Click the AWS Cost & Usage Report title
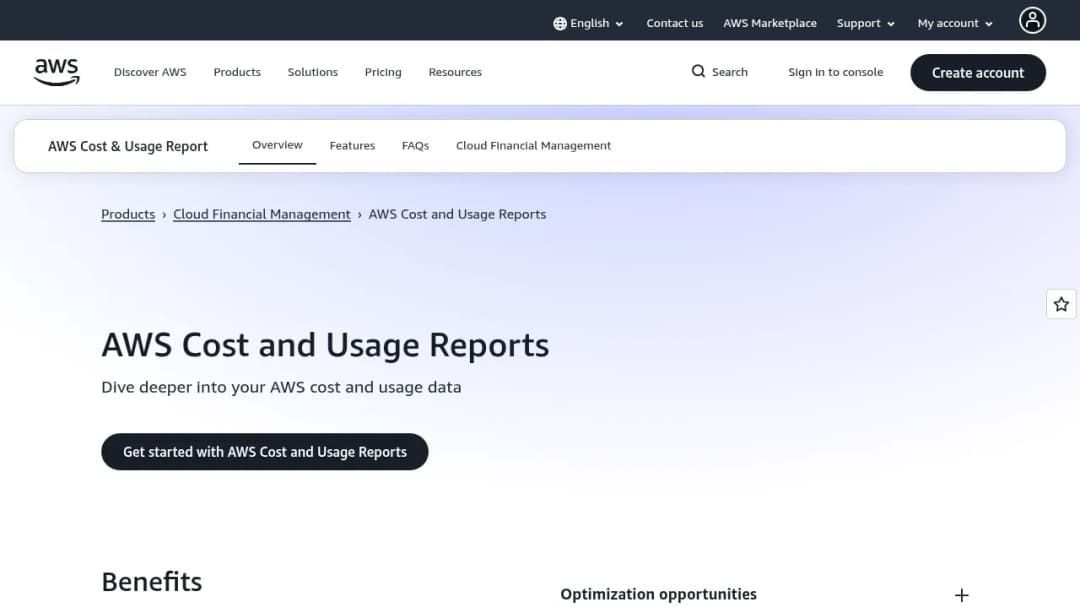 pos(127,146)
